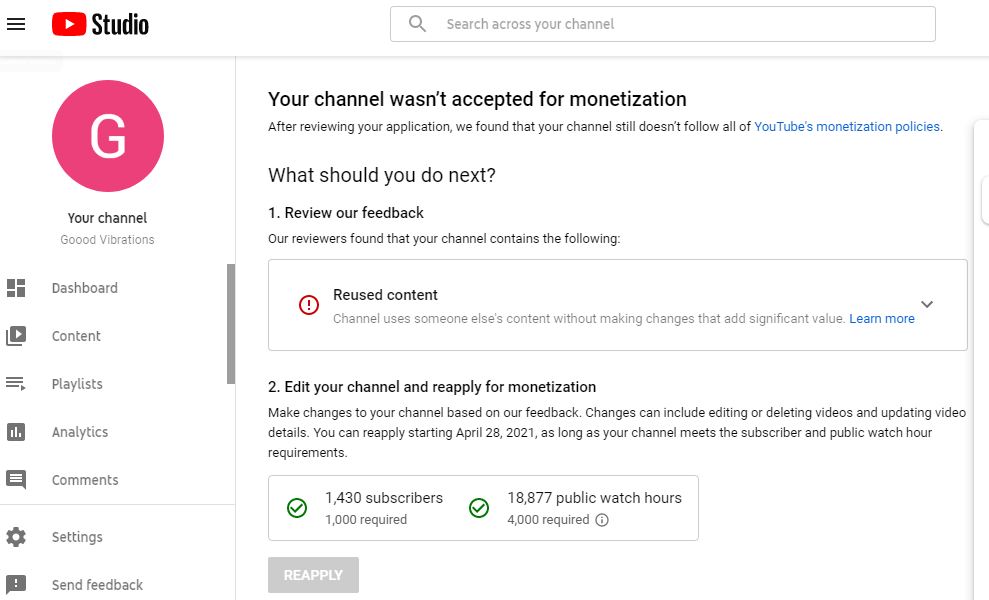
Task: Click the Learn more link
Action: 881,319
